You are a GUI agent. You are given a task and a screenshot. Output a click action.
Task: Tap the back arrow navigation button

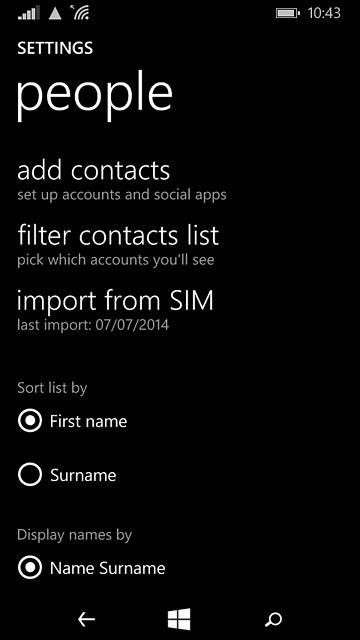click(x=87, y=620)
